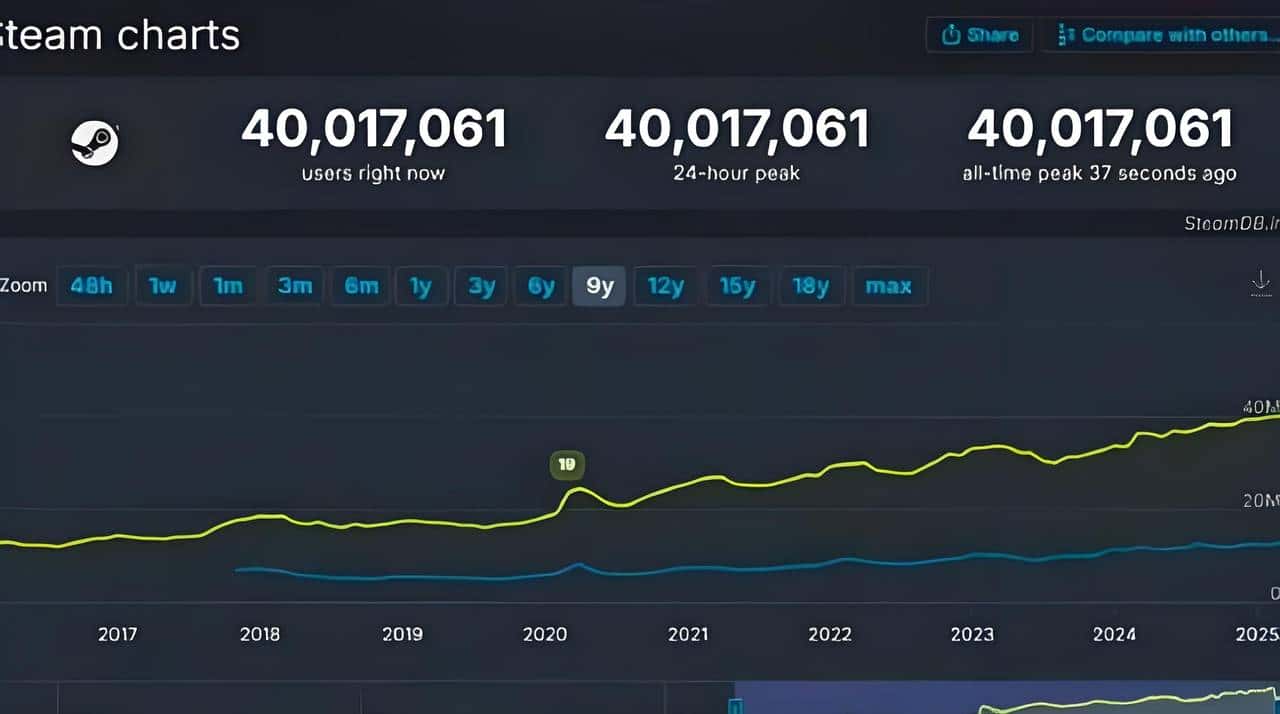1280x714 pixels.
Task: Switch chart to 12y view
Action: coord(665,285)
